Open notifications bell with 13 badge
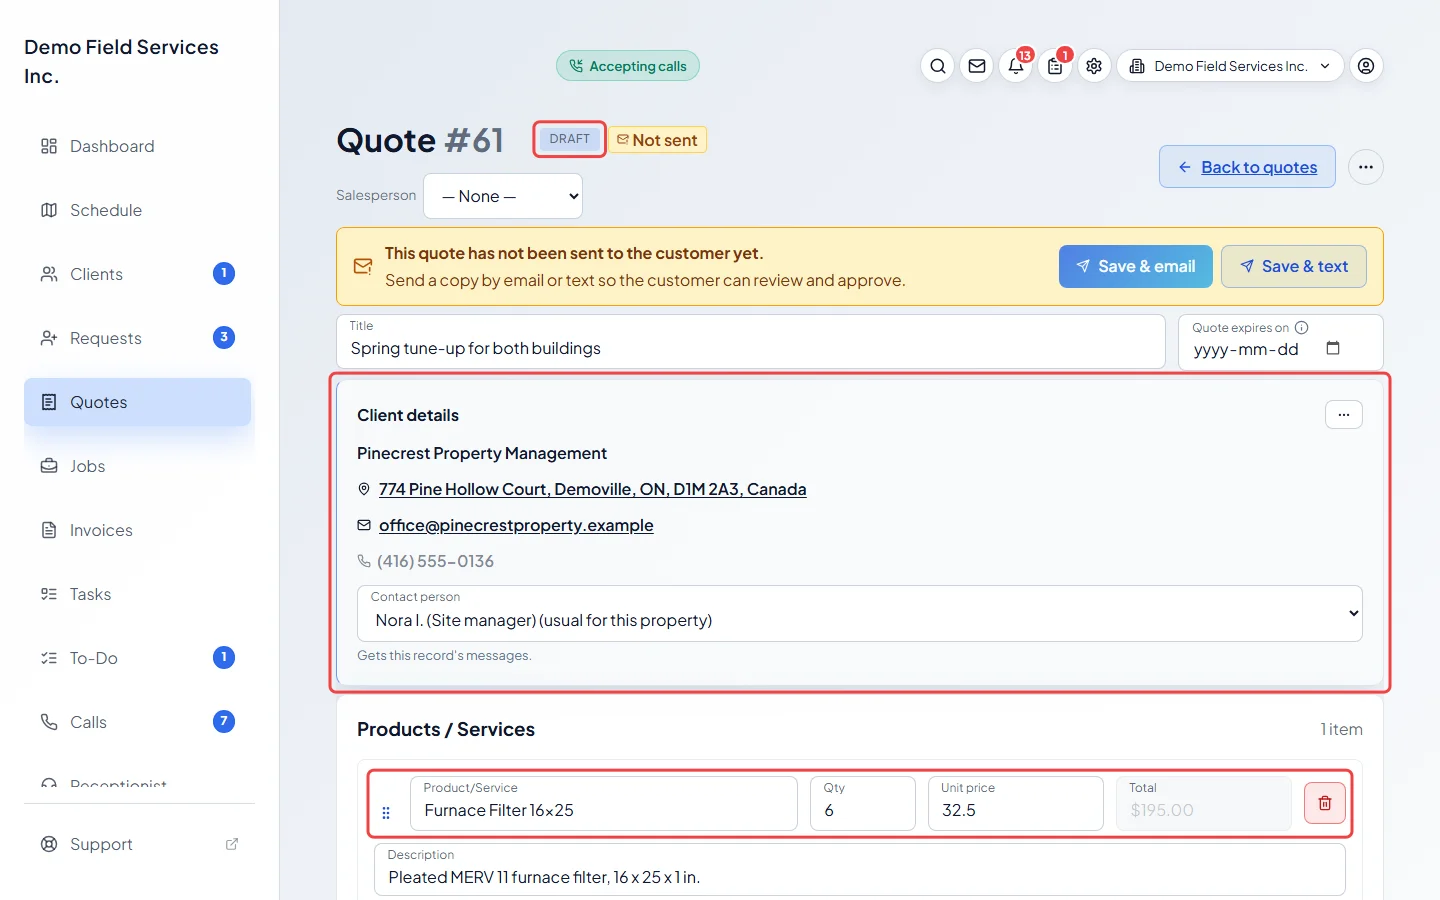This screenshot has height=900, width=1440. pyautogui.click(x=1016, y=66)
